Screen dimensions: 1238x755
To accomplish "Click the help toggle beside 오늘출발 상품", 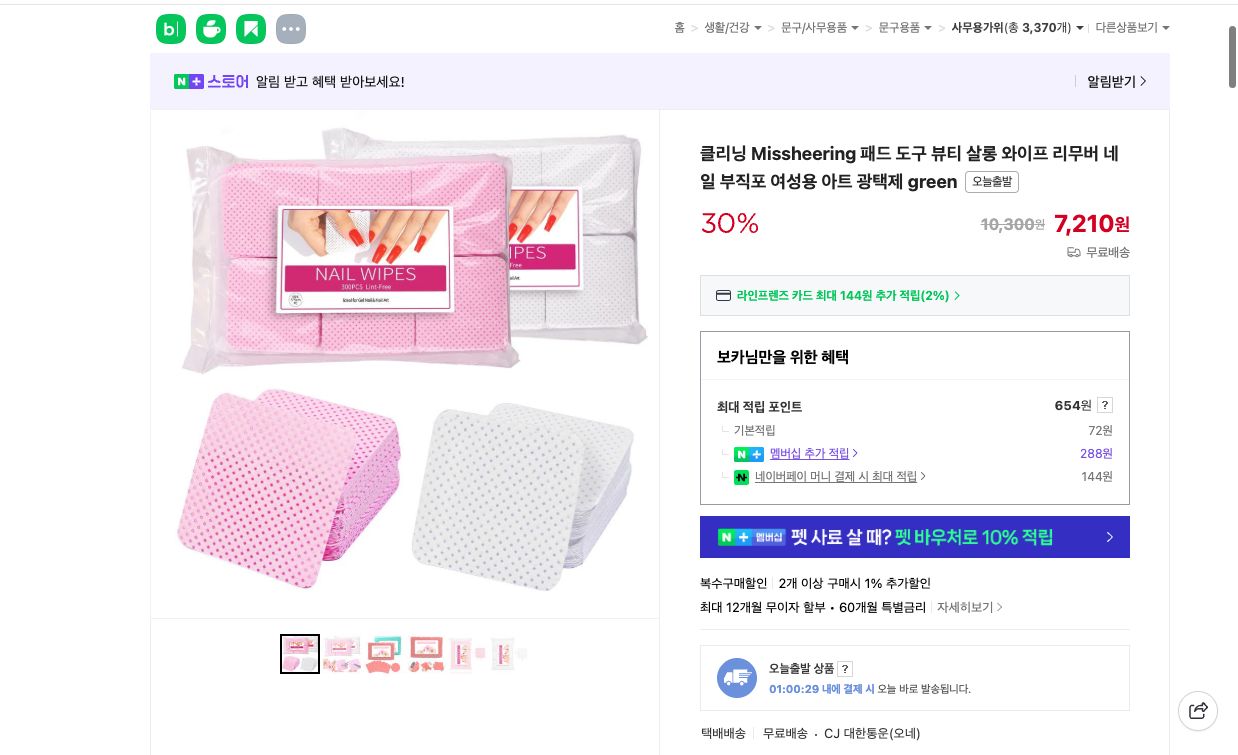I will pos(845,669).
